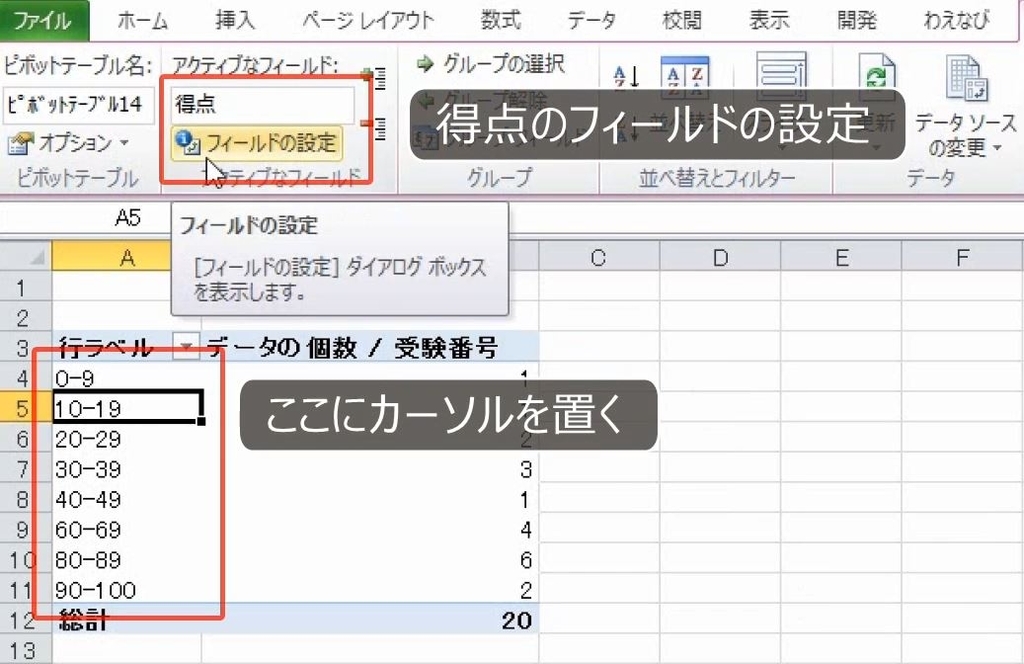Click グループの選択 button

point(490,64)
